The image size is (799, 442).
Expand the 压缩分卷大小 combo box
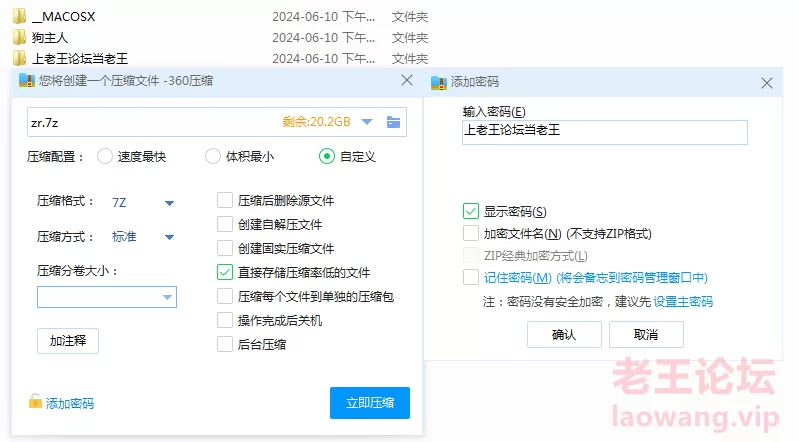click(x=167, y=297)
